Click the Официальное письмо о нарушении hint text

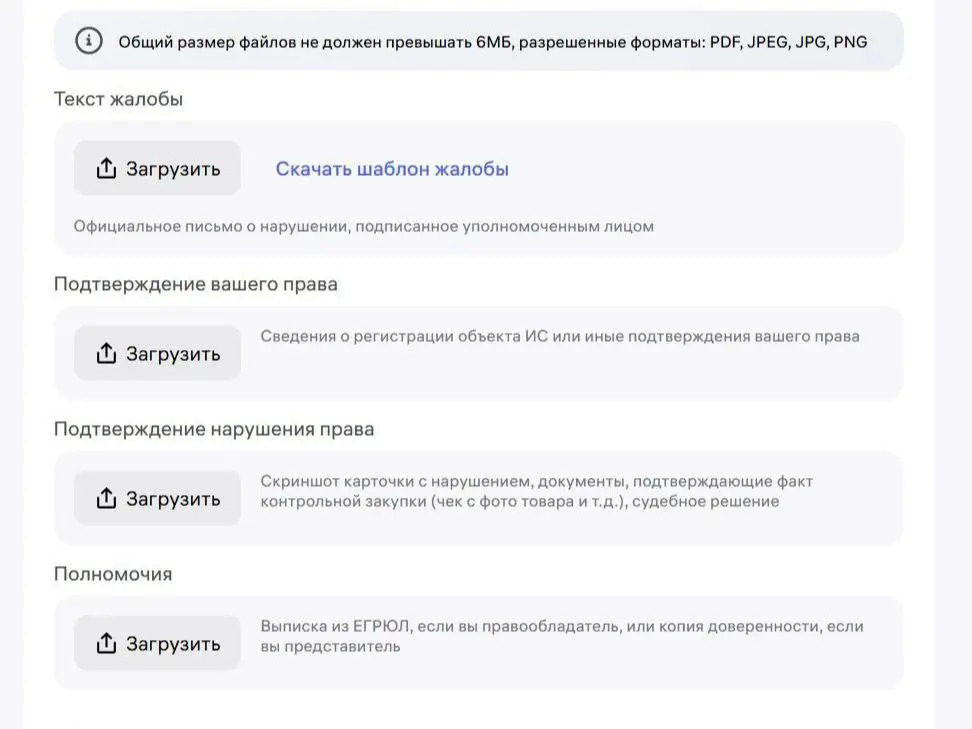pos(363,226)
